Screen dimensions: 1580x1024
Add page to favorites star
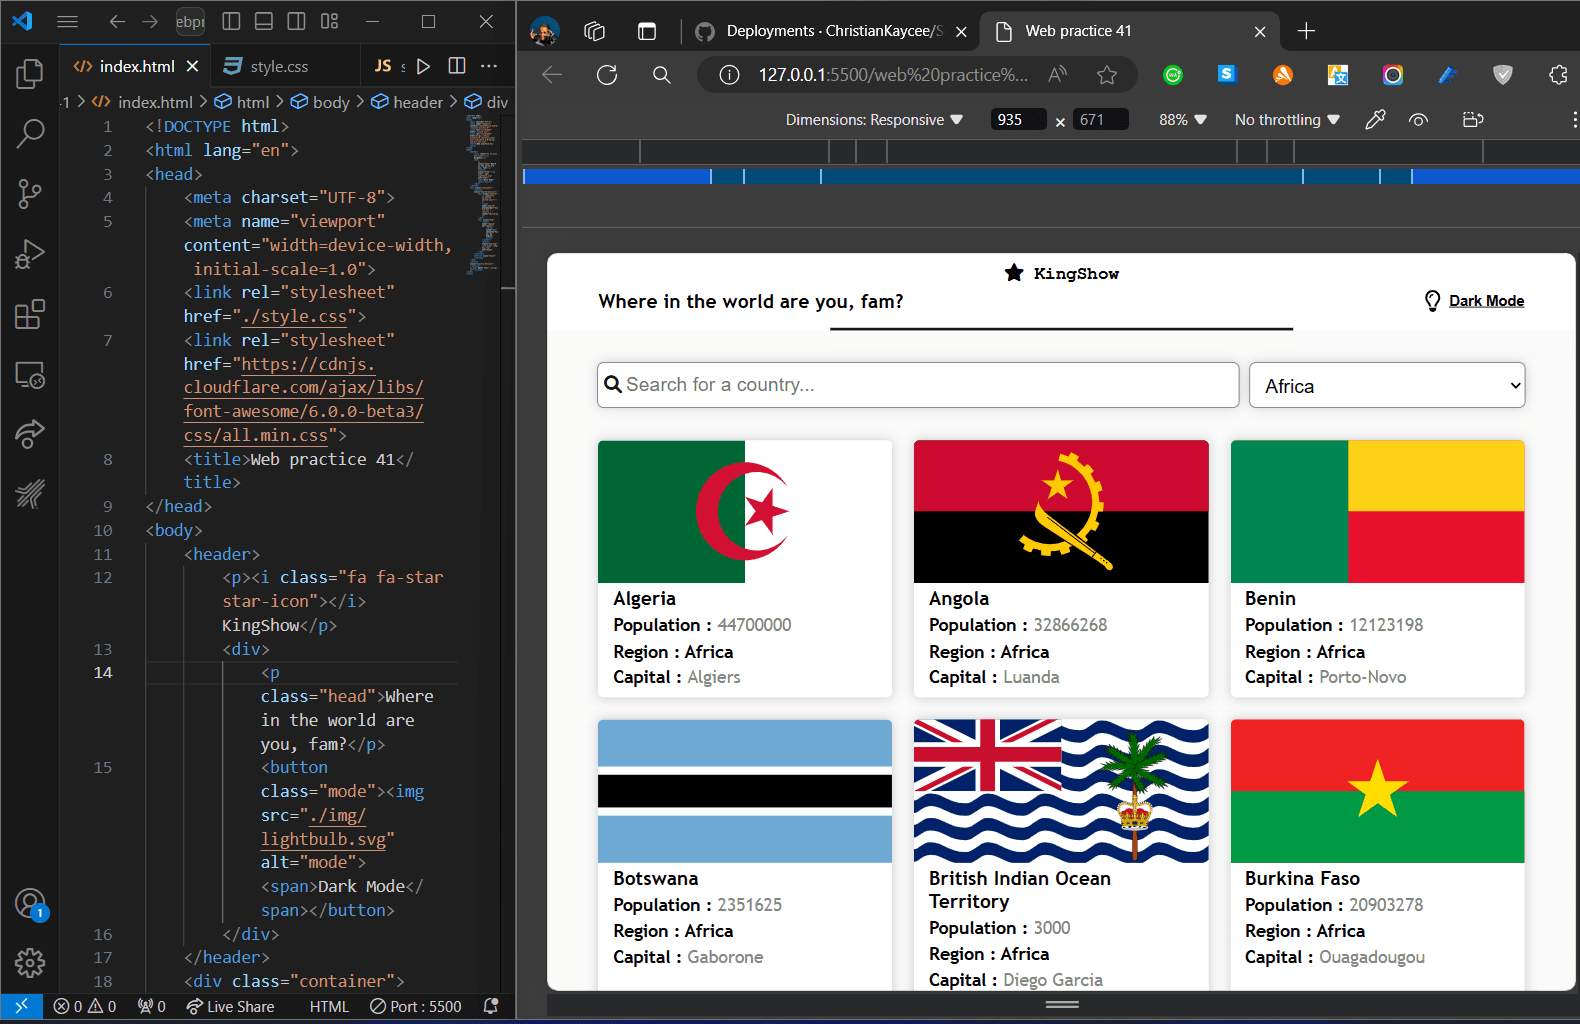click(1106, 75)
